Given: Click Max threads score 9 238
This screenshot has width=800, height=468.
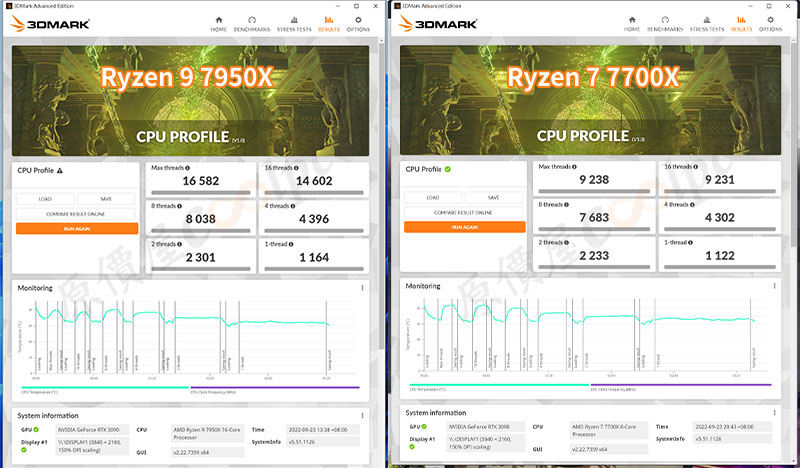Looking at the screenshot, I should [x=594, y=180].
